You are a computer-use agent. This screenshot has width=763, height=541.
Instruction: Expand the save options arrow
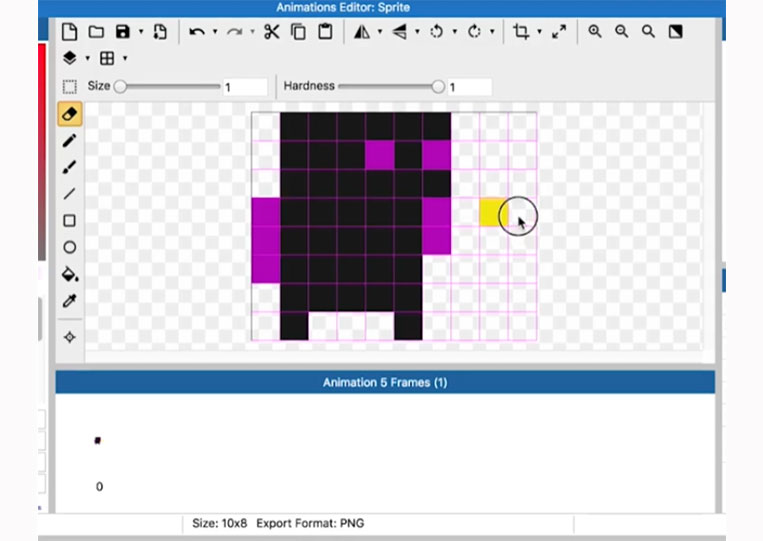coord(141,32)
